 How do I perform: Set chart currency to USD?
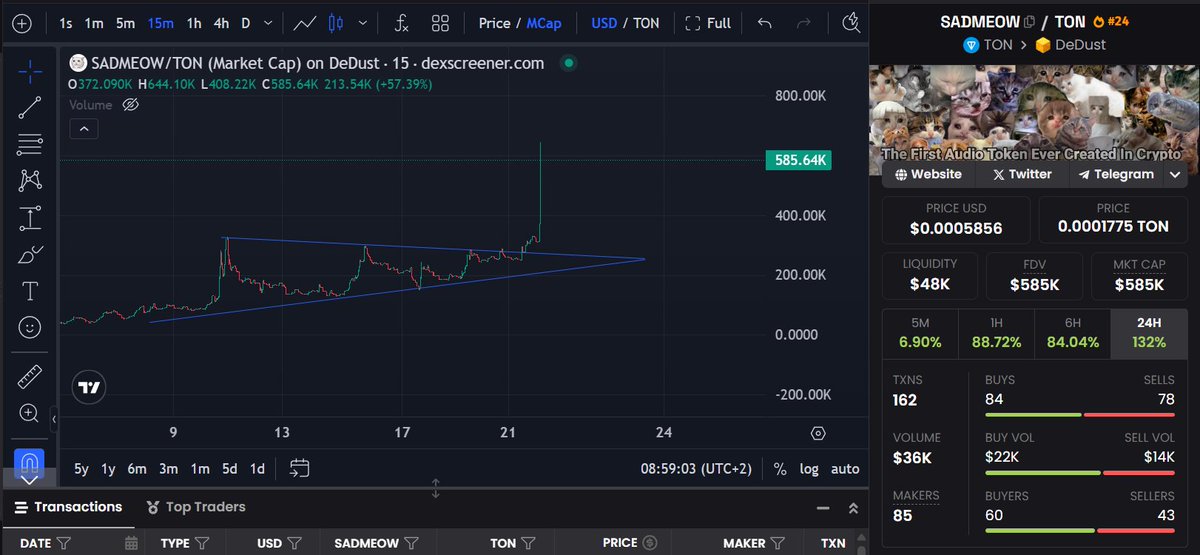point(604,23)
